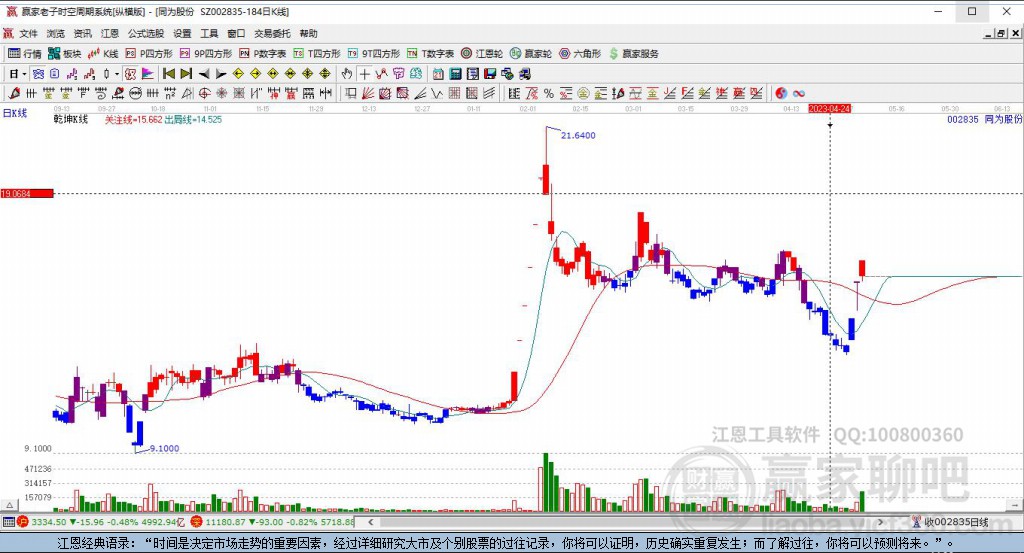Expand the candlestick style dropdown arrow
Image resolution: width=1024 pixels, height=553 pixels.
116,74
